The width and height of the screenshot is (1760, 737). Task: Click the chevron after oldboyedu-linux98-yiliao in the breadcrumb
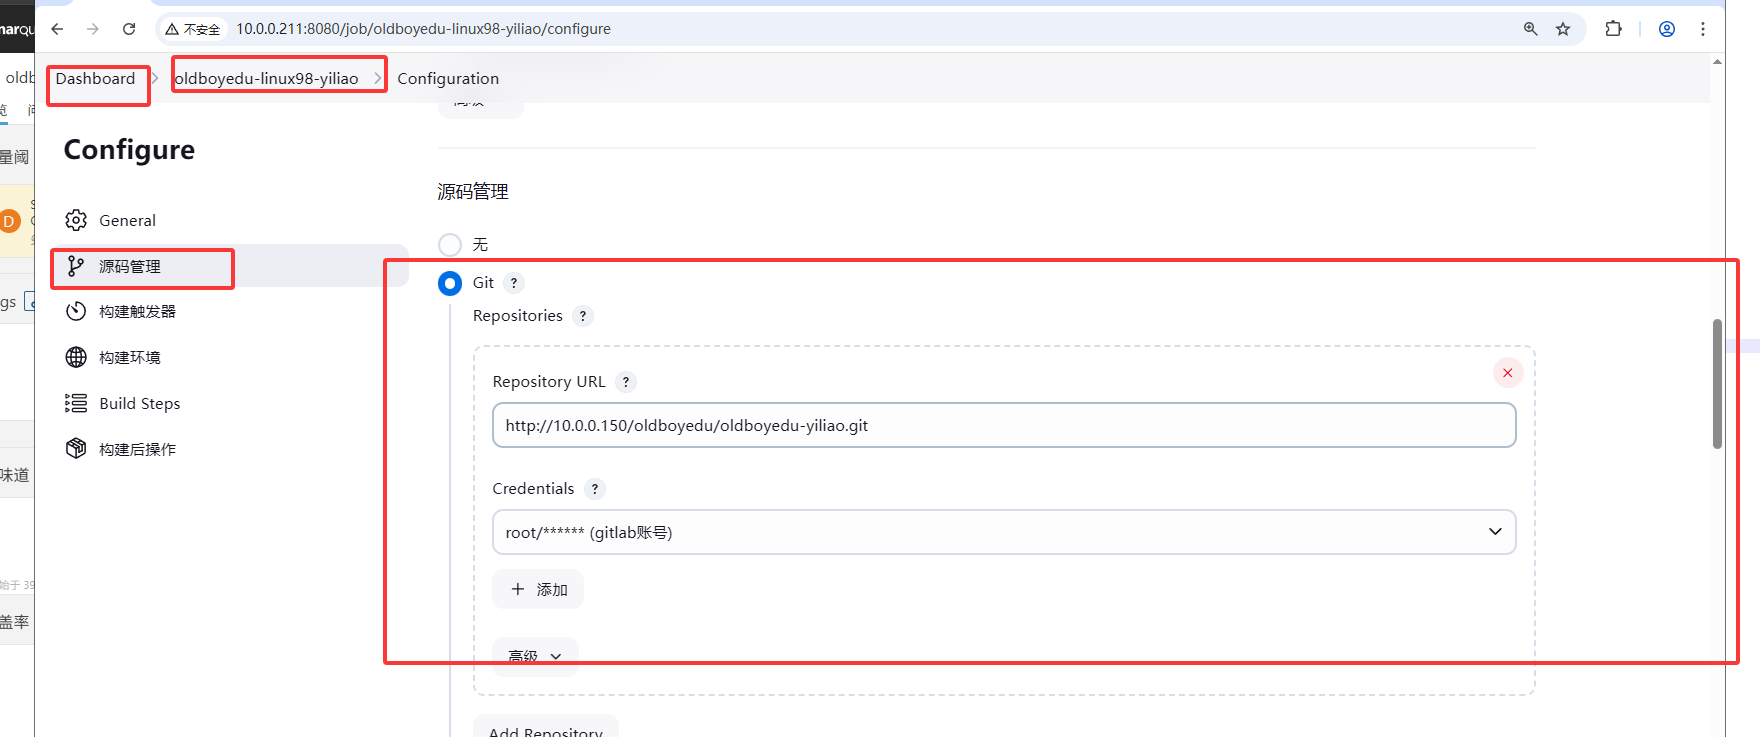(x=378, y=78)
